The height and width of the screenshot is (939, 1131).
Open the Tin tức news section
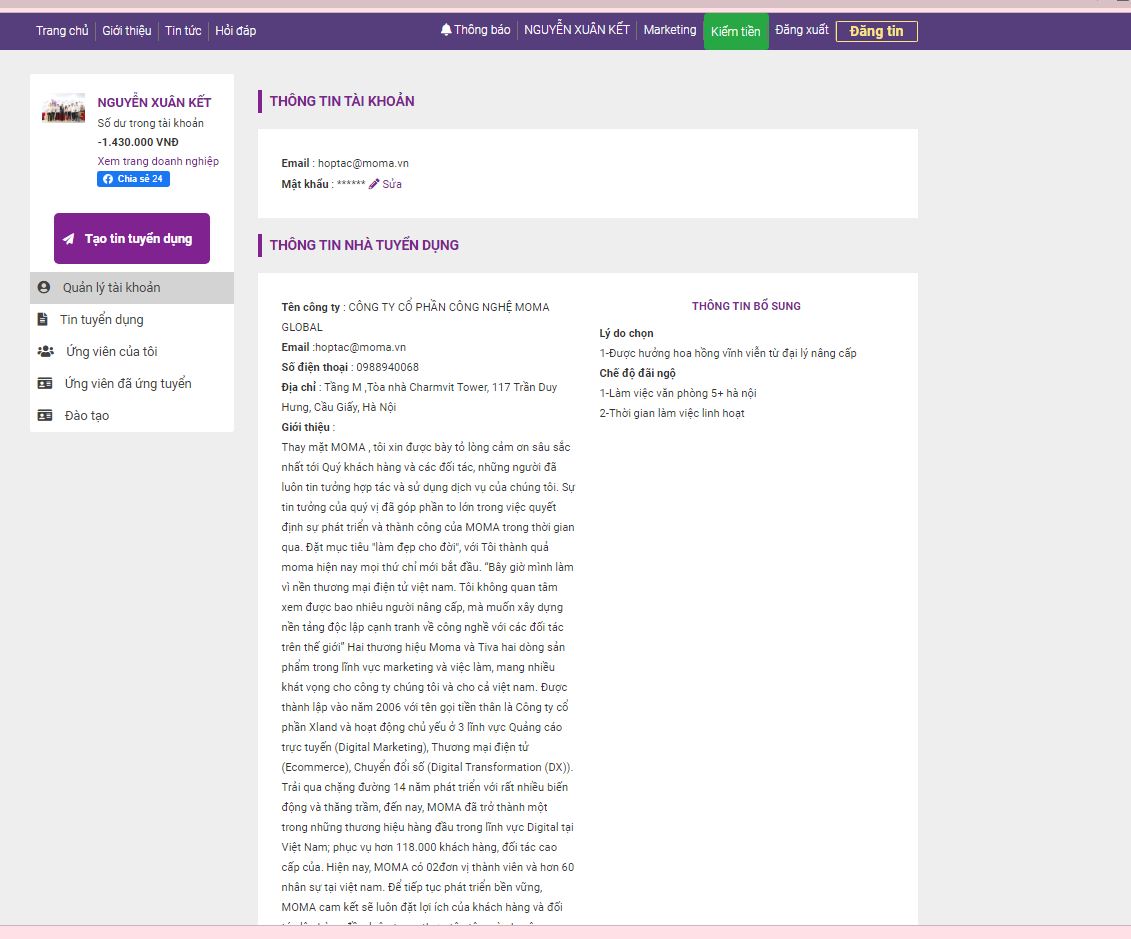click(183, 31)
